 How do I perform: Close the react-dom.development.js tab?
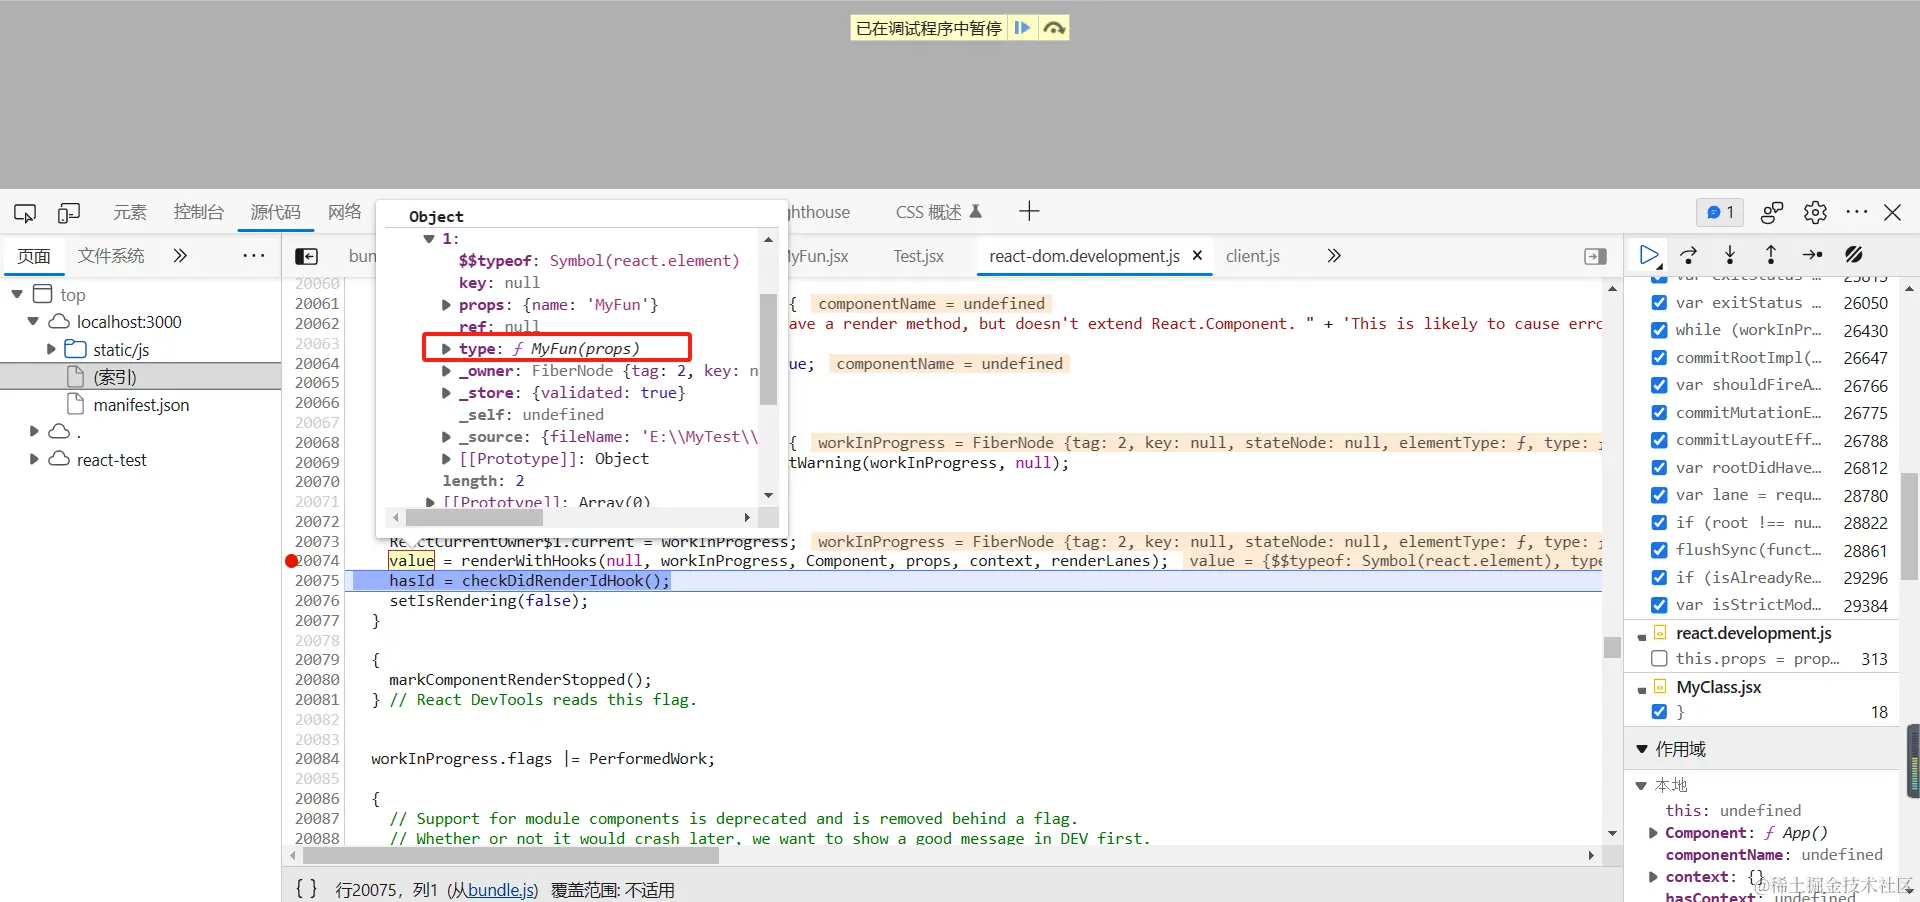coord(1197,256)
